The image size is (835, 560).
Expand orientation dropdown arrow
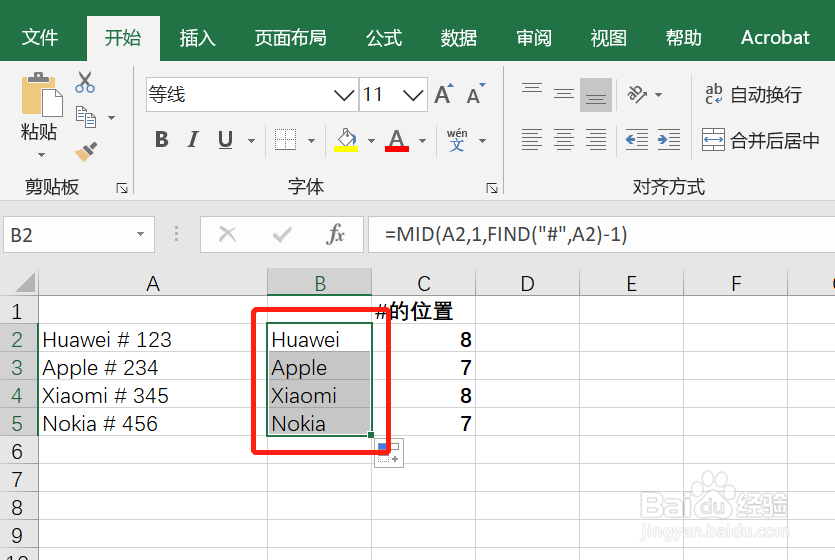659,95
